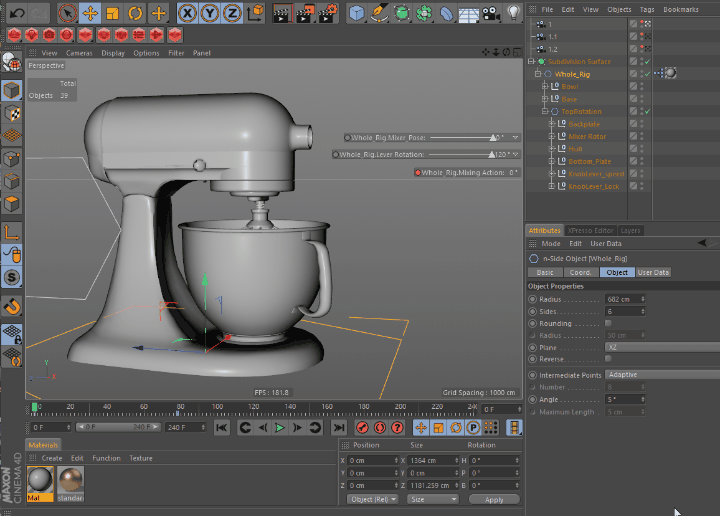Screen dimensions: 720x516
Task: Expand the Bowl object in hierarchy
Action: [545, 87]
